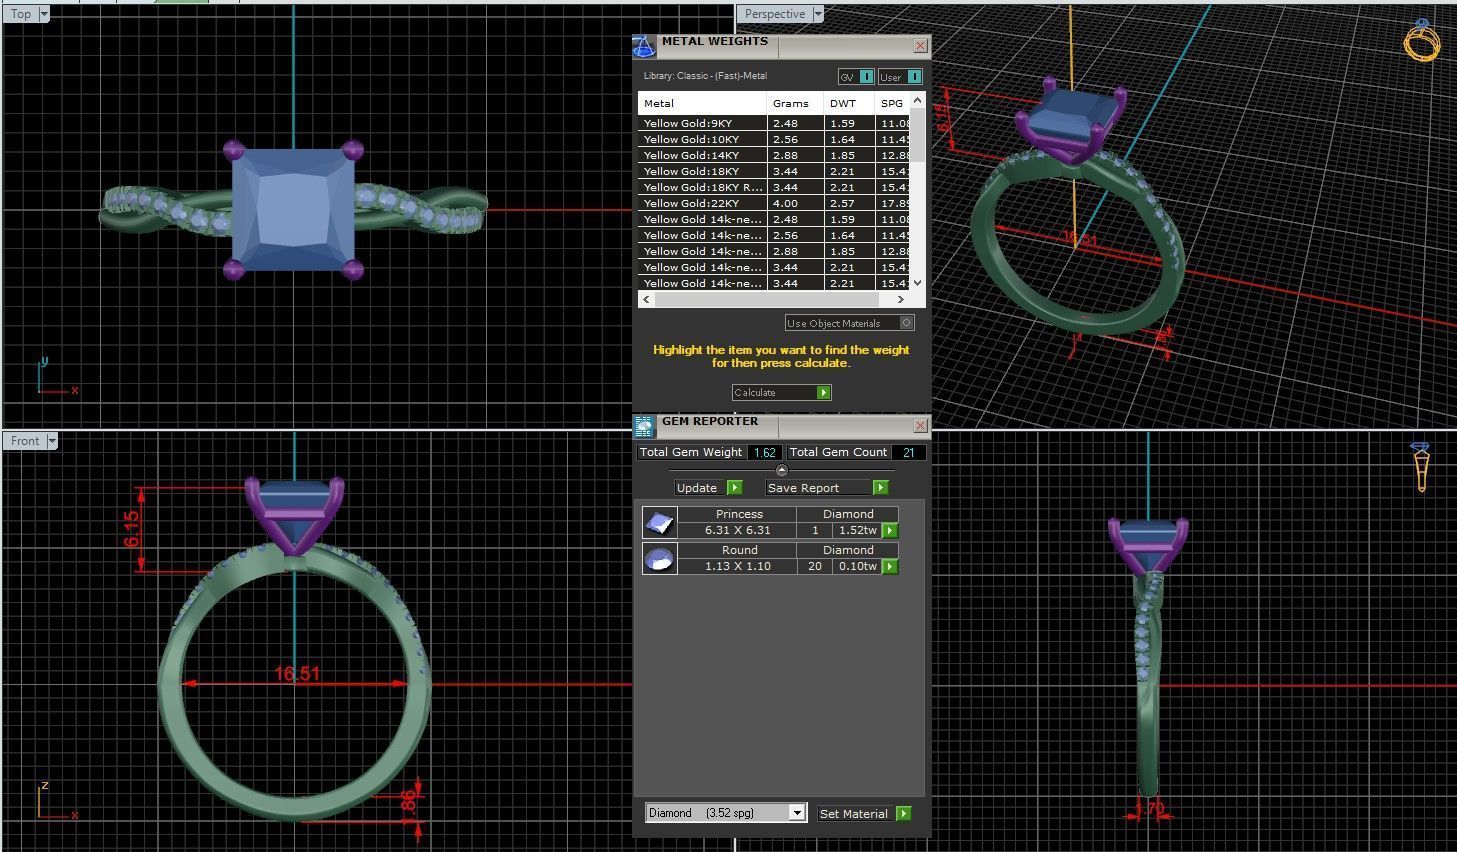1457x852 pixels.
Task: Click the Perspective viewport label
Action: click(775, 14)
